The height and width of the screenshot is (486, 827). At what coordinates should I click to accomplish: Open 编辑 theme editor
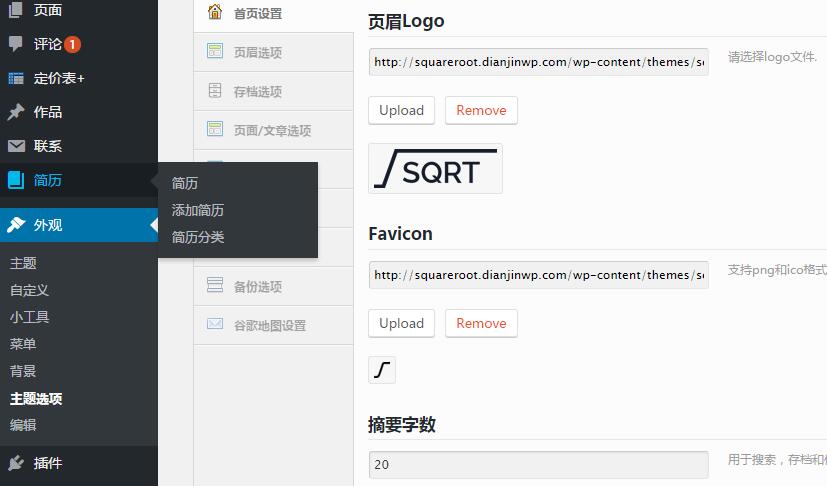23,425
